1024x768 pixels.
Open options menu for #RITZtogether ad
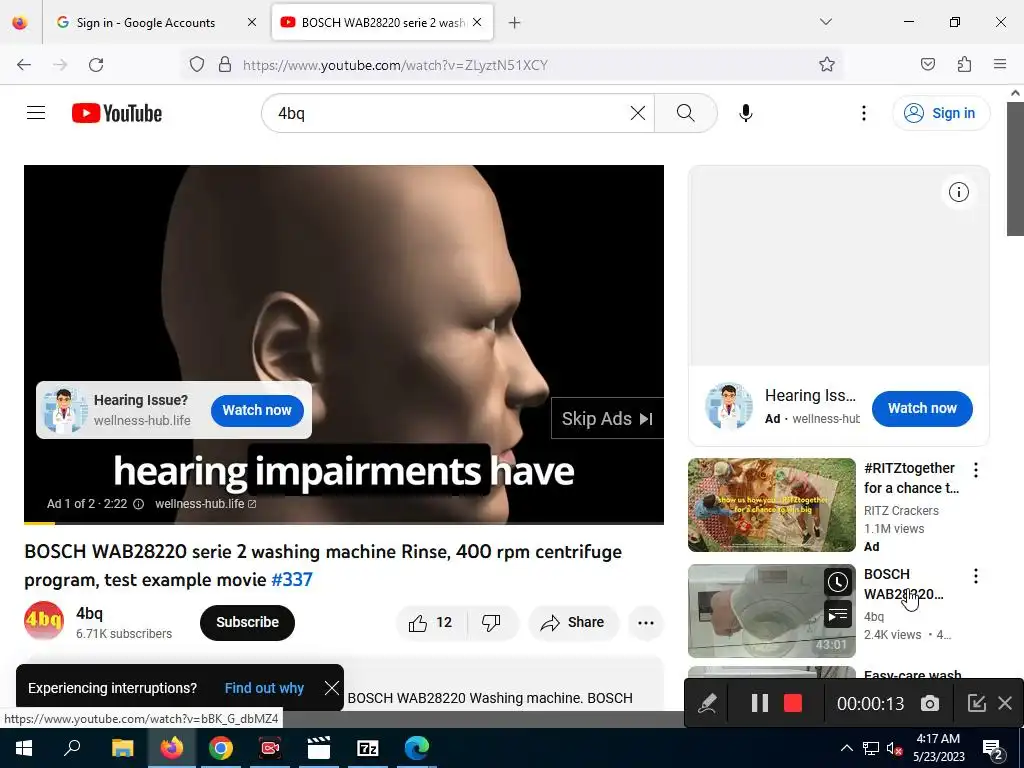tap(976, 470)
